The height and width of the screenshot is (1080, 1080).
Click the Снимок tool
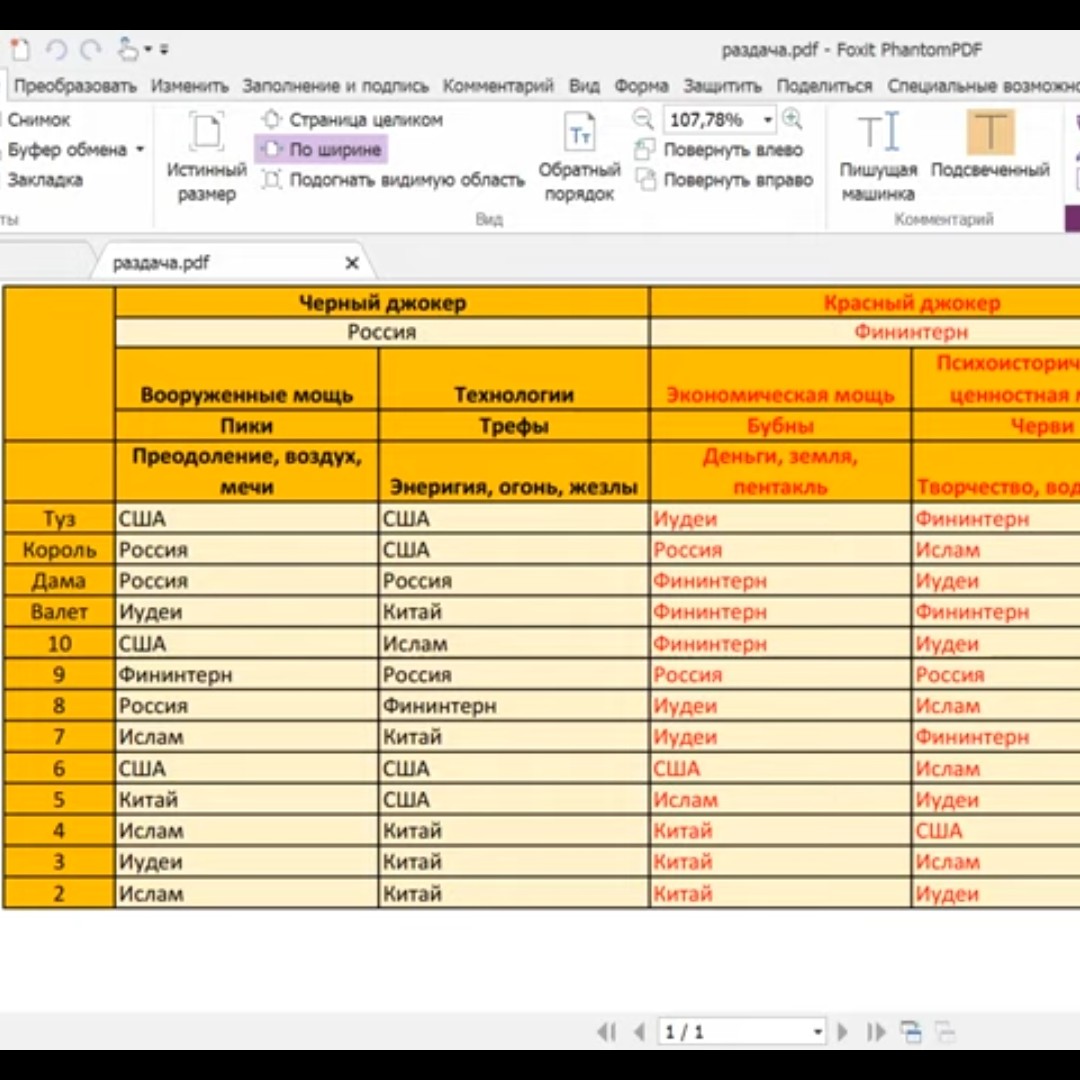click(38, 120)
